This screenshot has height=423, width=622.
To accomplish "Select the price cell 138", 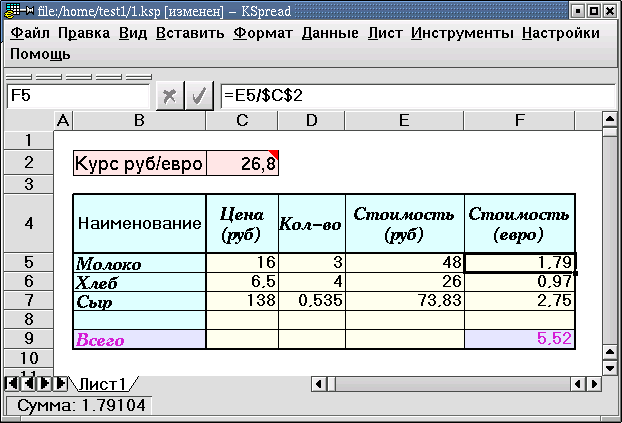I will [x=242, y=301].
